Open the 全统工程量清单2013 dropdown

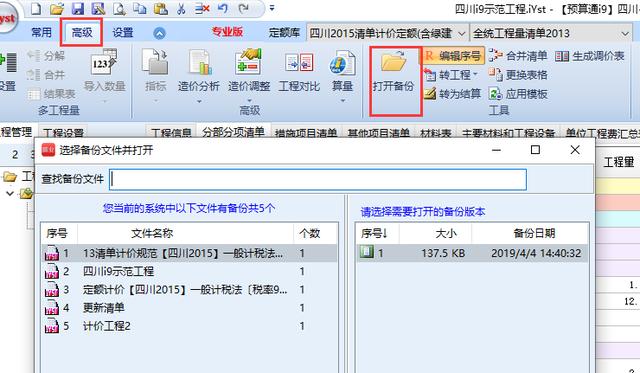(625, 33)
